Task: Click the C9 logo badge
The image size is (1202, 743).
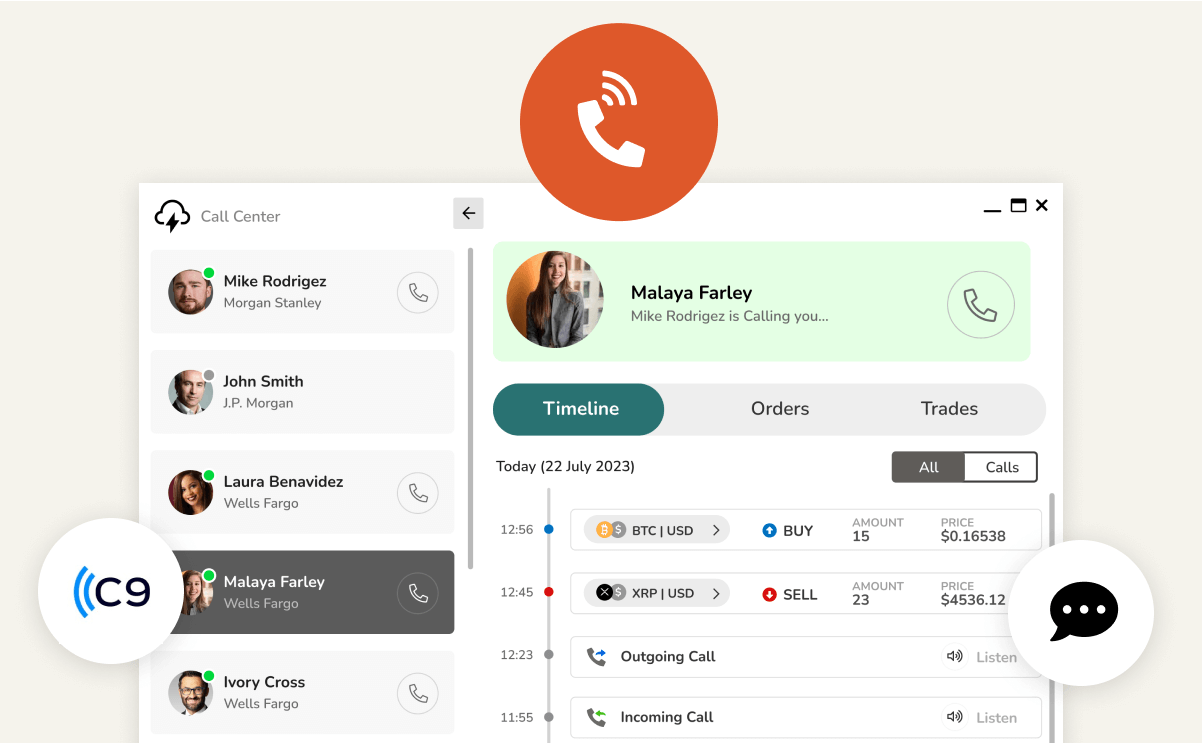Action: point(111,591)
